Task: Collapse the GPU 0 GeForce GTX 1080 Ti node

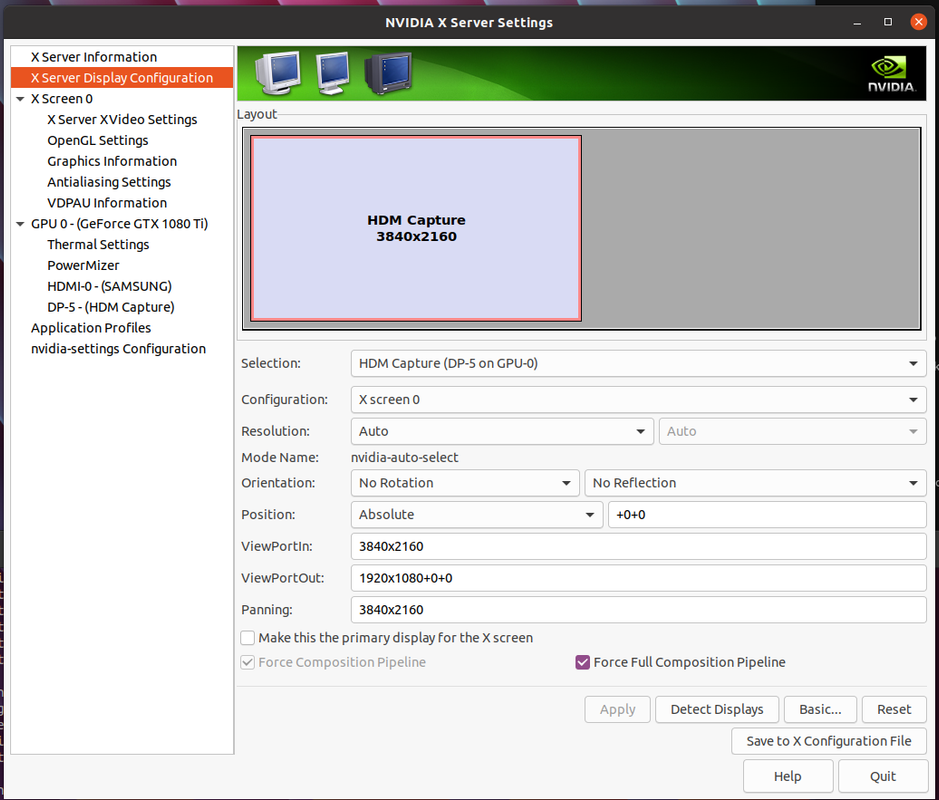Action: (x=20, y=224)
